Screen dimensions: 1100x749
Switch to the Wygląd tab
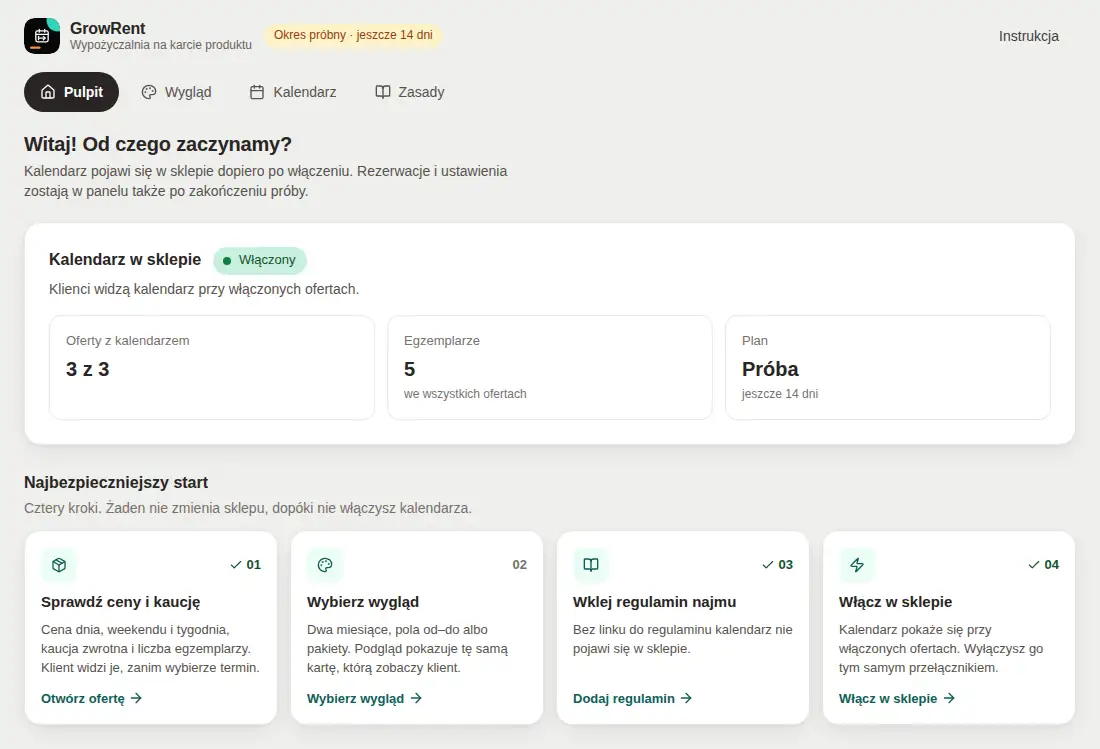[176, 92]
